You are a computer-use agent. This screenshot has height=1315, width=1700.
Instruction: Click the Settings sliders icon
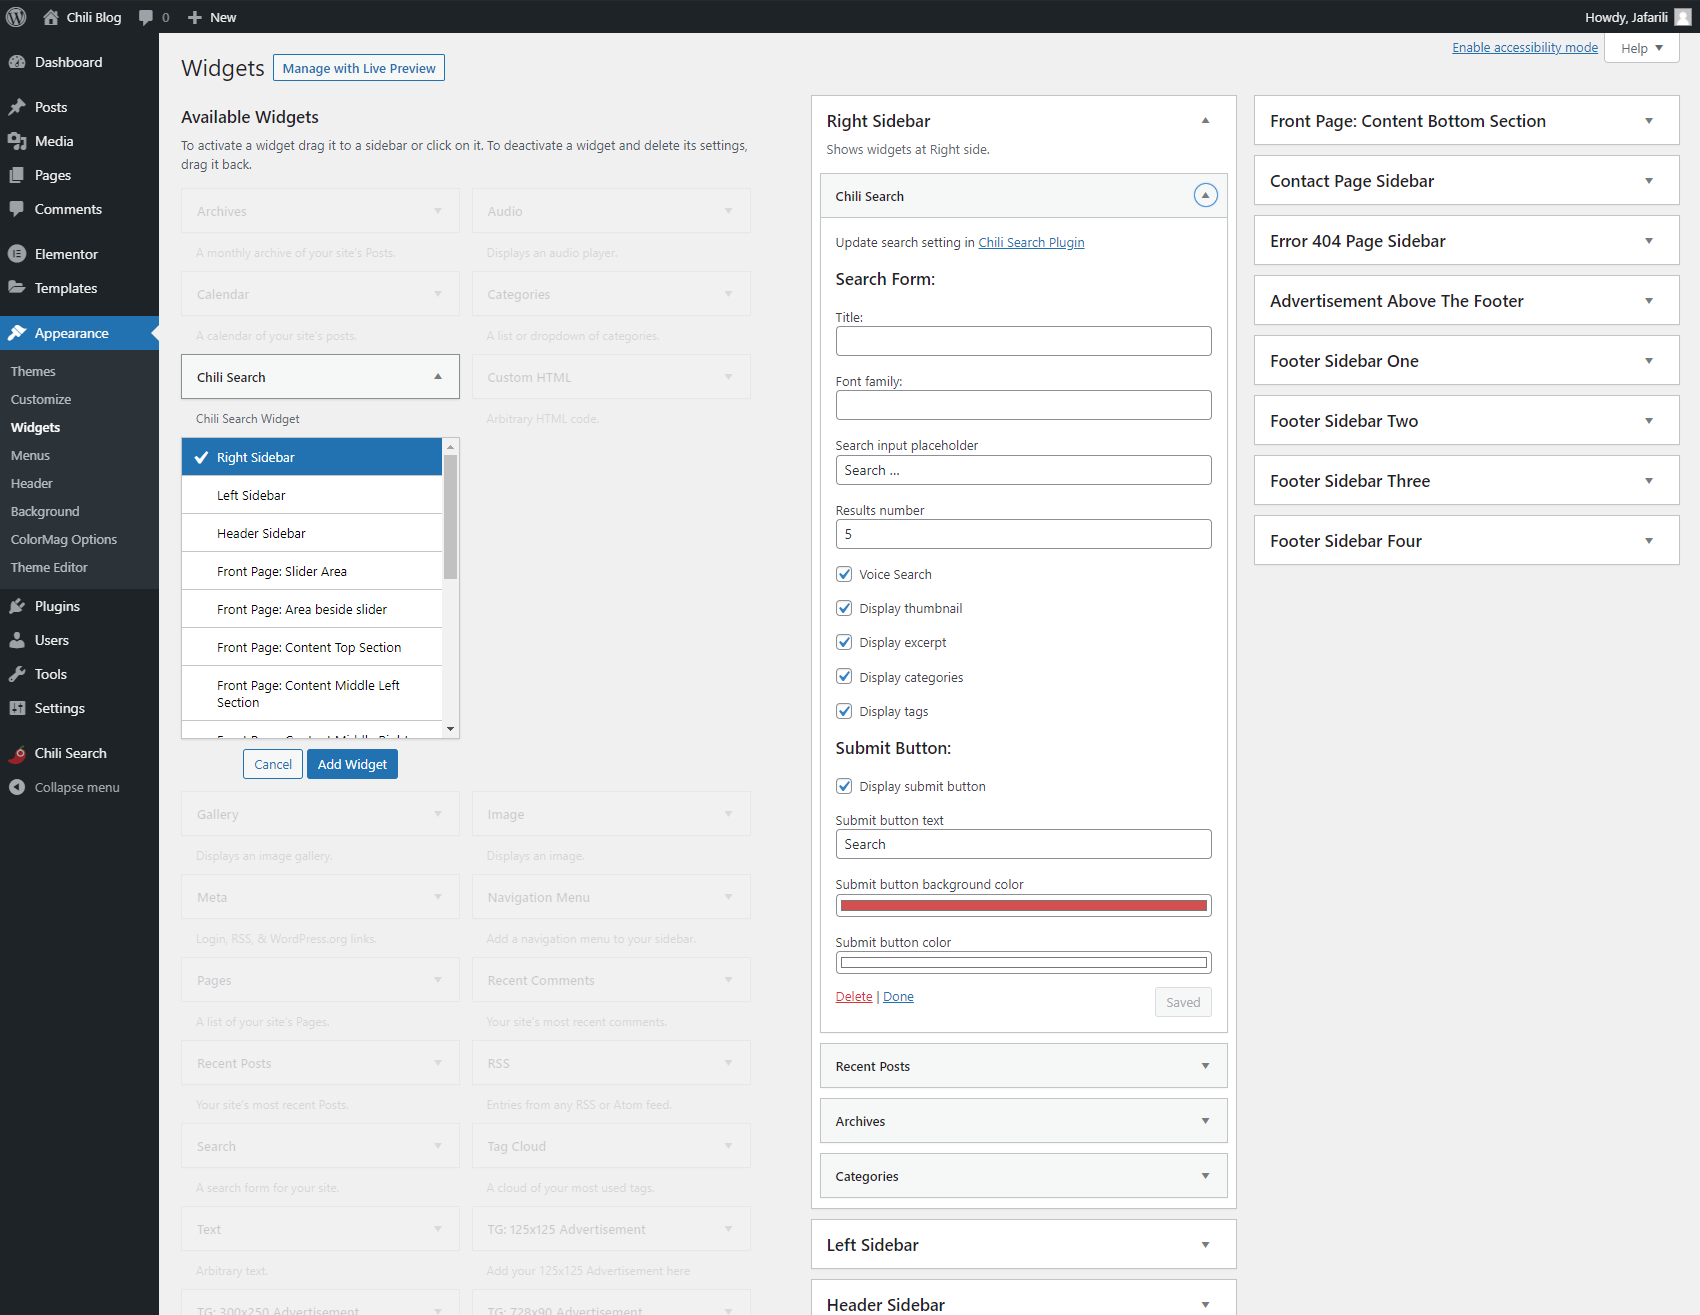pyautogui.click(x=17, y=708)
